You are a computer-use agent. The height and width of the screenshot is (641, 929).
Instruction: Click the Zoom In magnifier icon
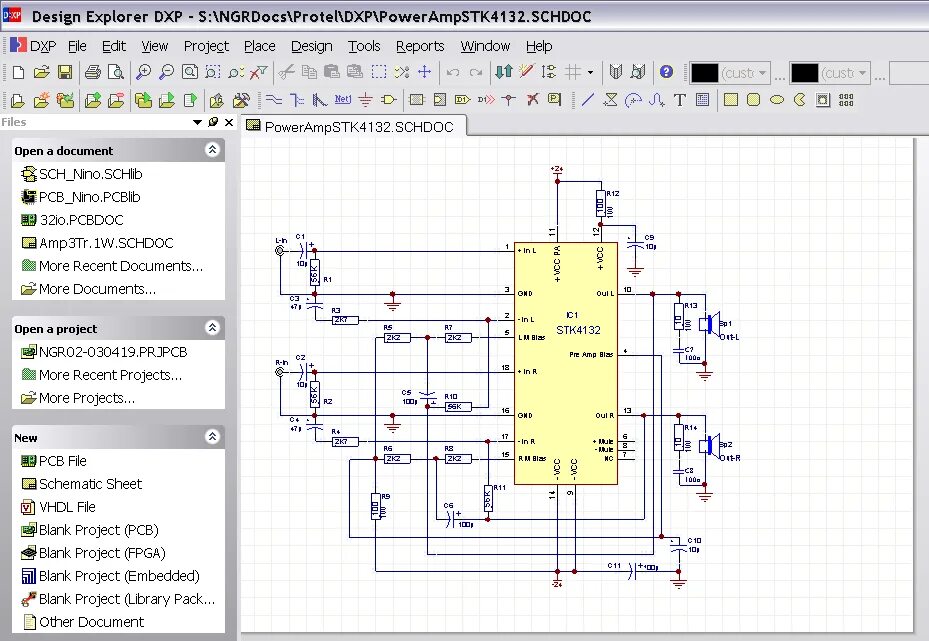pyautogui.click(x=143, y=72)
